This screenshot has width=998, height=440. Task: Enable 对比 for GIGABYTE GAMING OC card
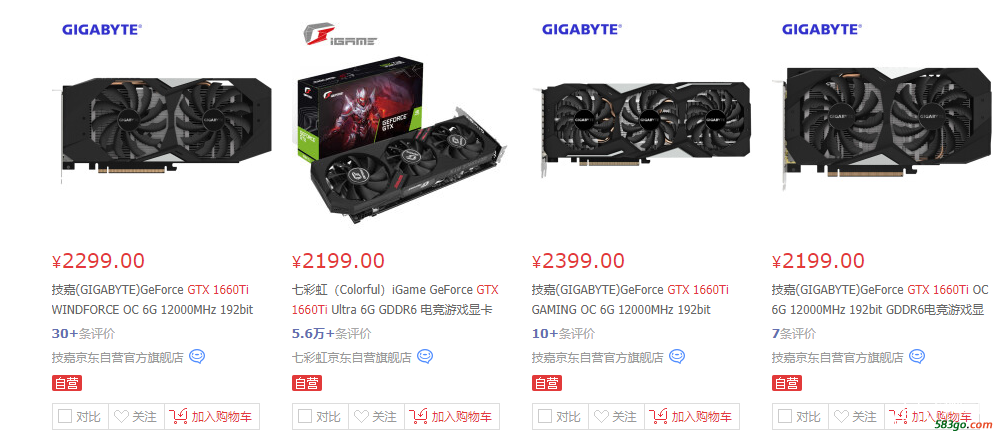point(545,416)
